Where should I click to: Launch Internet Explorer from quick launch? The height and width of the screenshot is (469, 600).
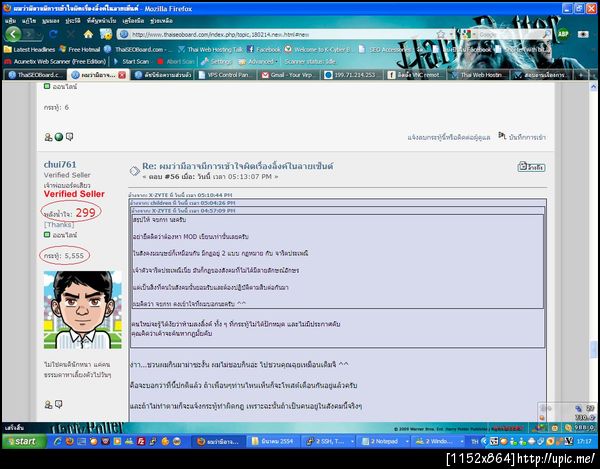58,441
